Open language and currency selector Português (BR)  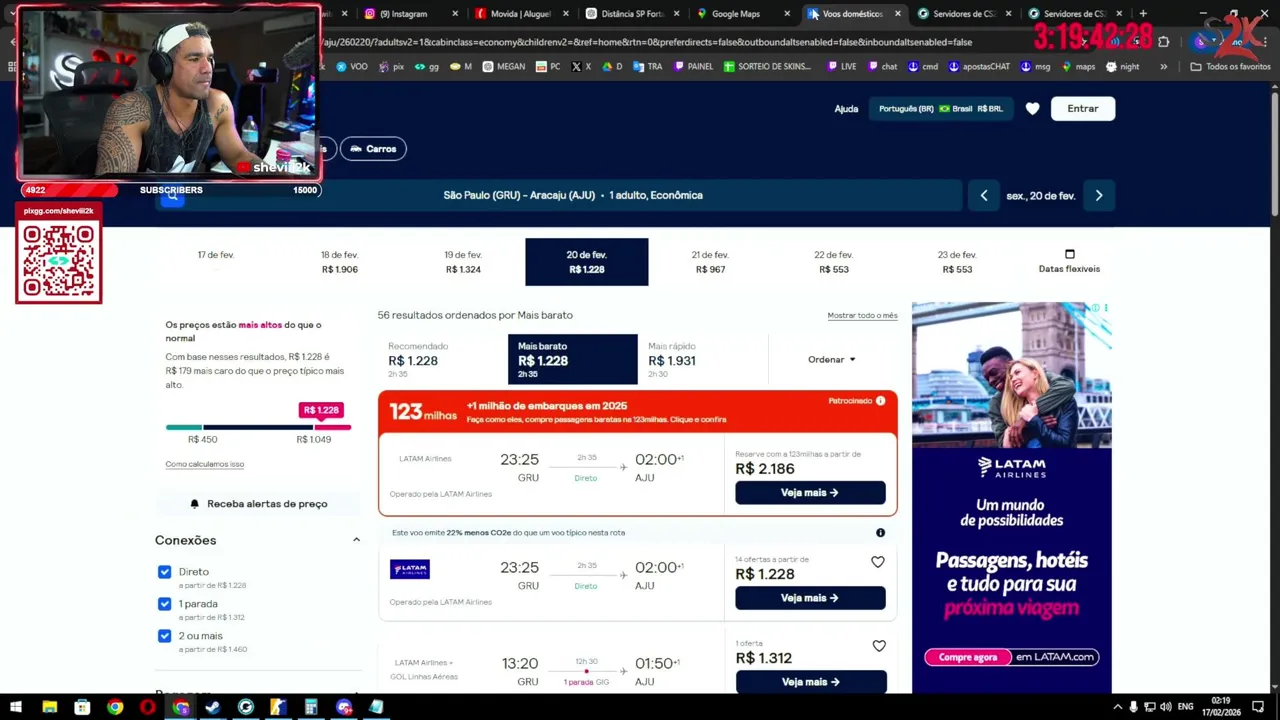pyautogui.click(x=941, y=109)
